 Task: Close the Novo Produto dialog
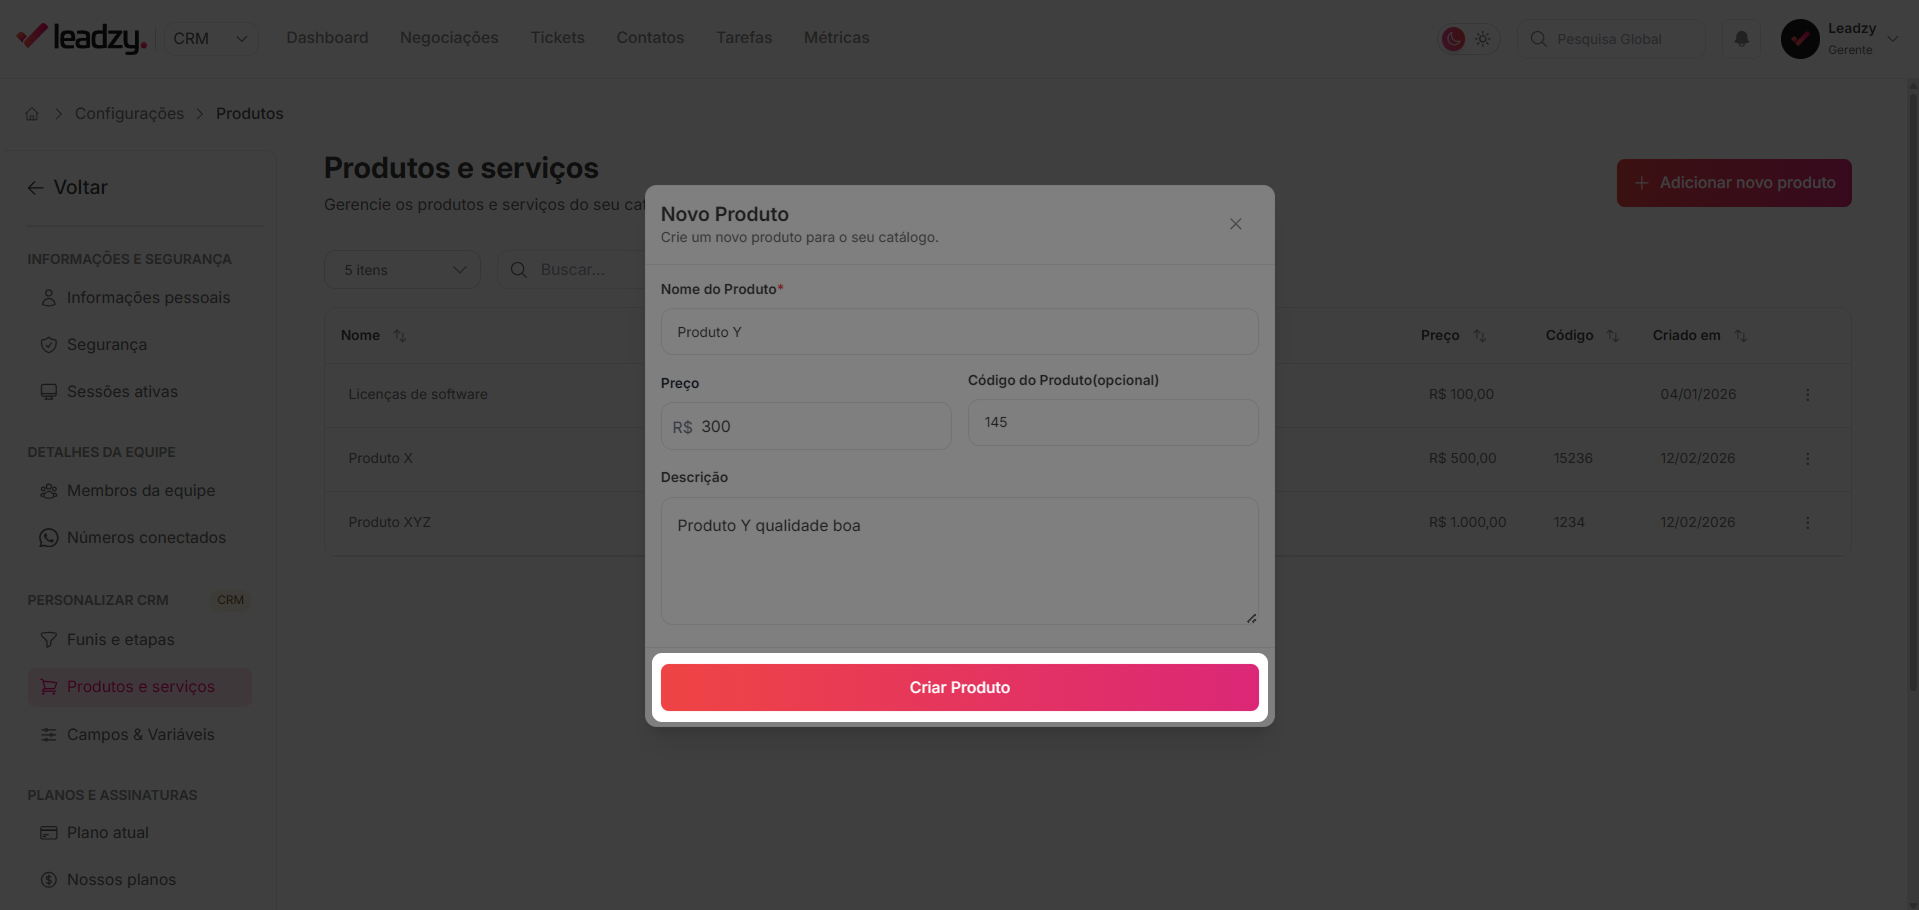coord(1236,224)
